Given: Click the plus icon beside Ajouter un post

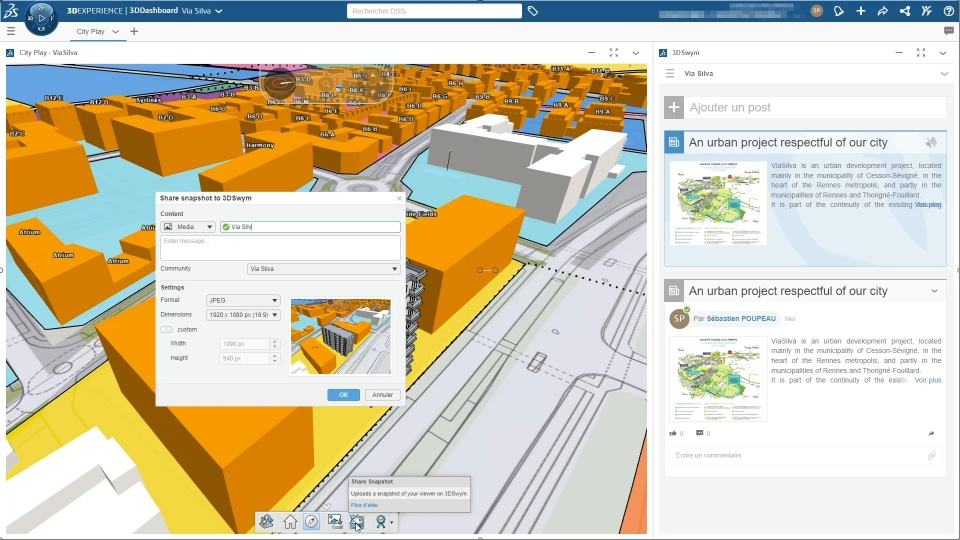Looking at the screenshot, I should point(673,107).
